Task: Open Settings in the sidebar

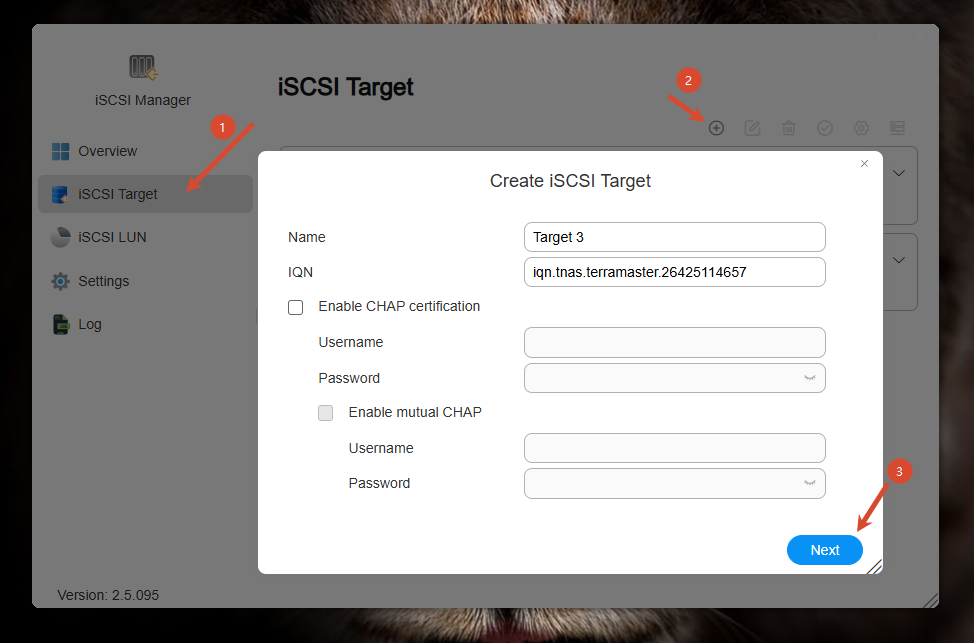Action: pyautogui.click(x=145, y=281)
